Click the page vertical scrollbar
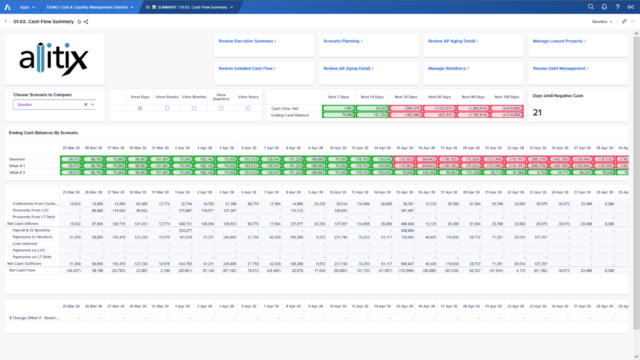Screen dimensions: 640x360 636,184
